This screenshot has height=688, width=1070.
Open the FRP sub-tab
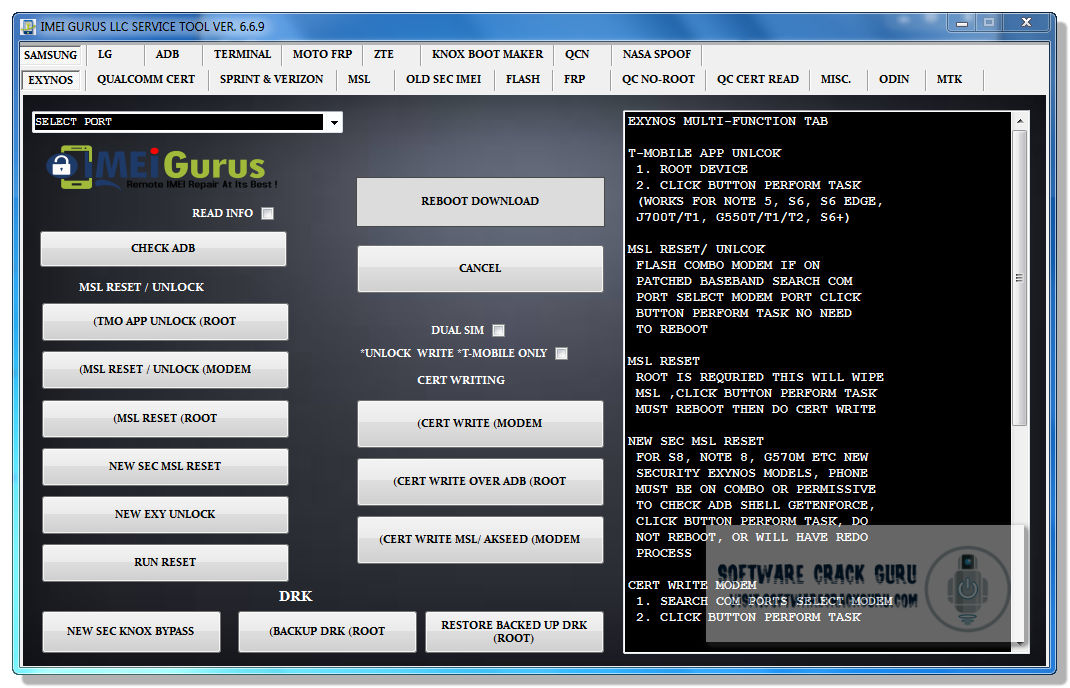(575, 80)
